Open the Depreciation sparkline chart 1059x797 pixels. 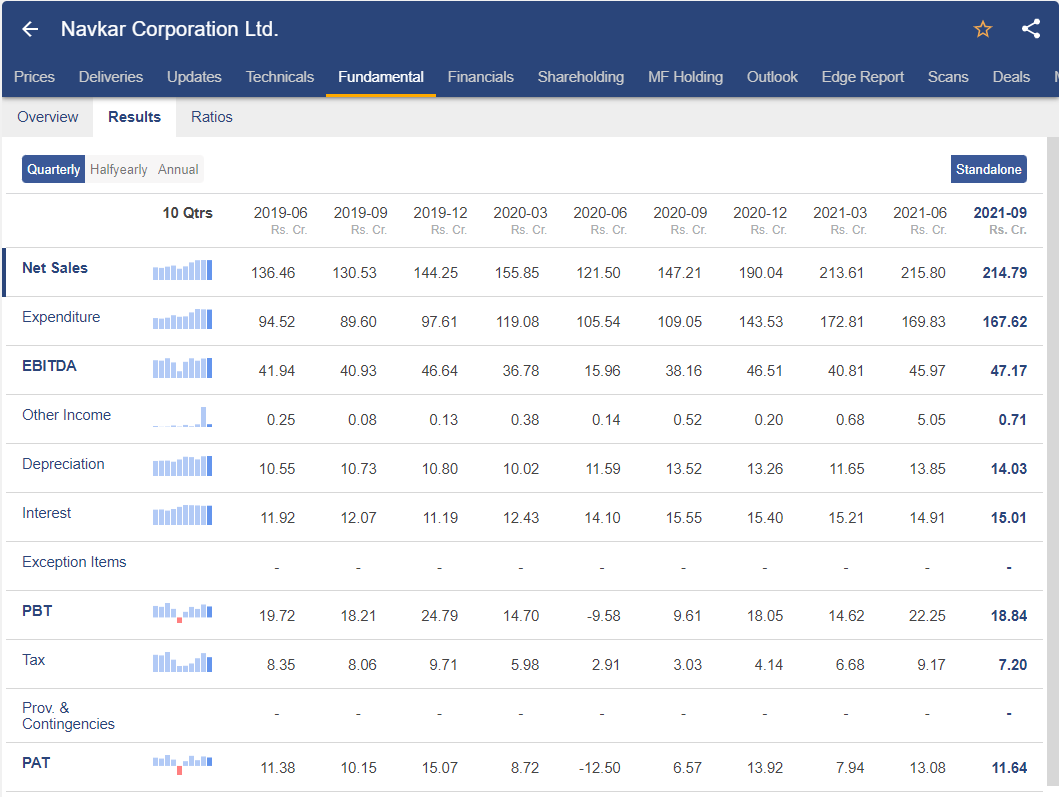click(x=182, y=466)
